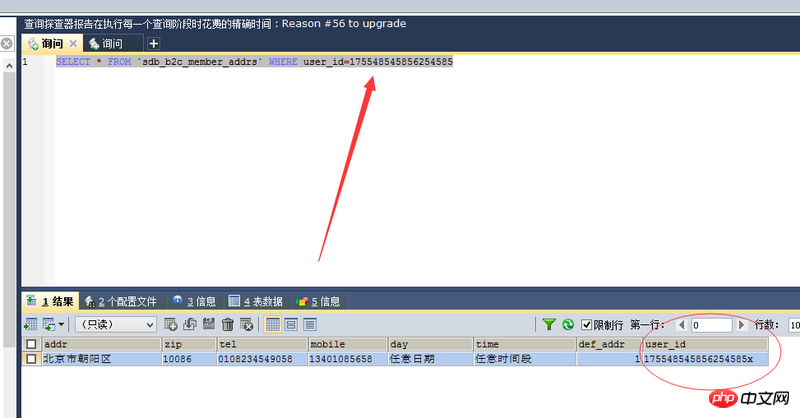The height and width of the screenshot is (418, 800).
Task: Open the 2 个配置文件 profiles tab
Action: tap(121, 301)
